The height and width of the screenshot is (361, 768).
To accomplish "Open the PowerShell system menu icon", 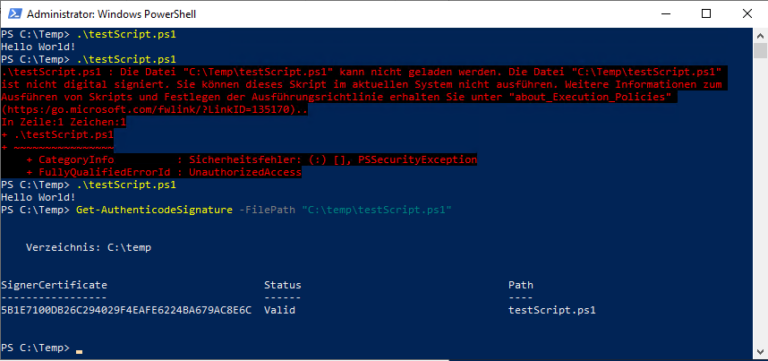I will click(15, 14).
